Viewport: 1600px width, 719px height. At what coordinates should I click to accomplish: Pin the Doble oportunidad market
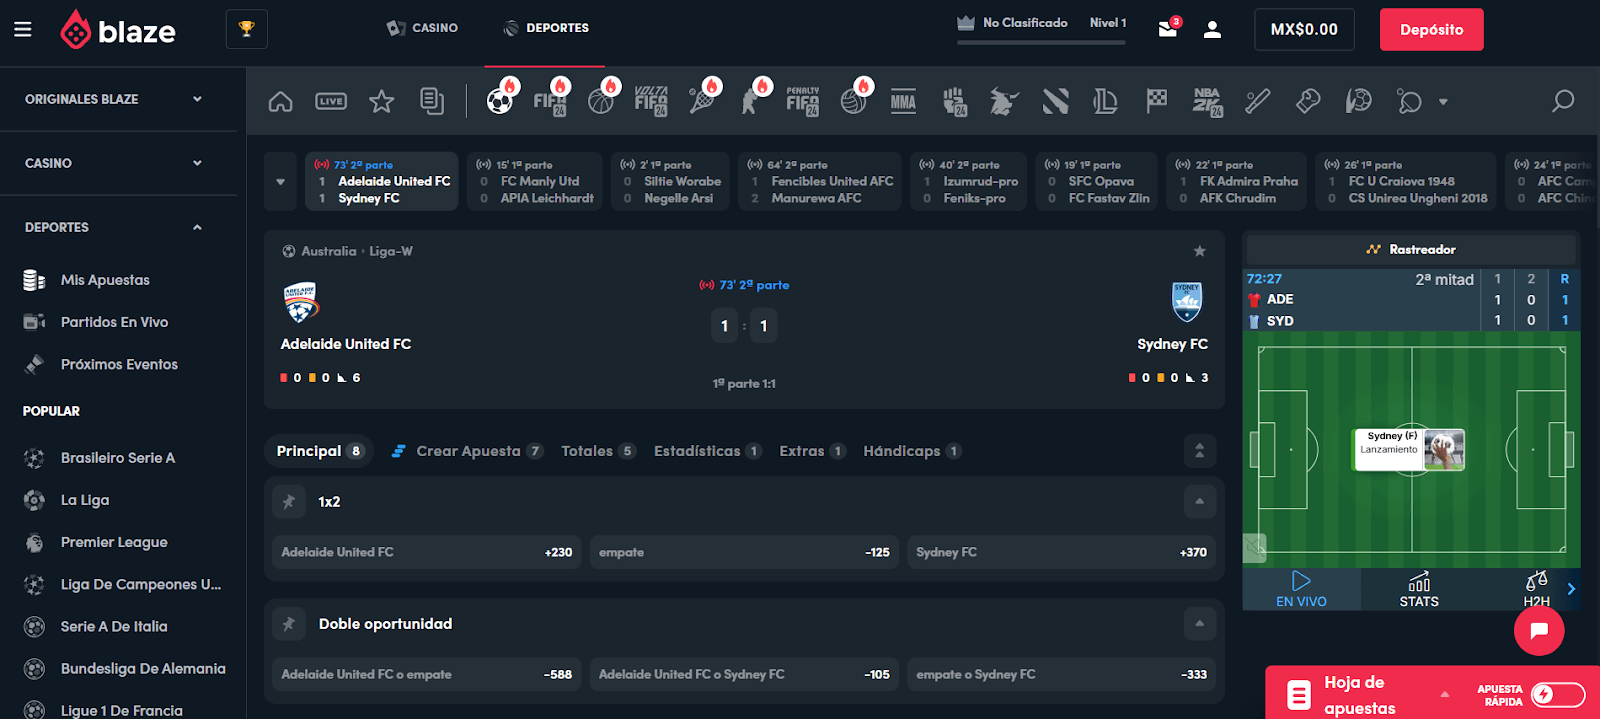[289, 624]
